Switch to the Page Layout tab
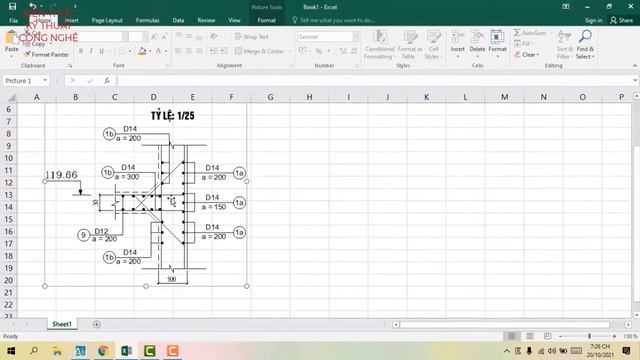640x360 pixels. point(107,20)
